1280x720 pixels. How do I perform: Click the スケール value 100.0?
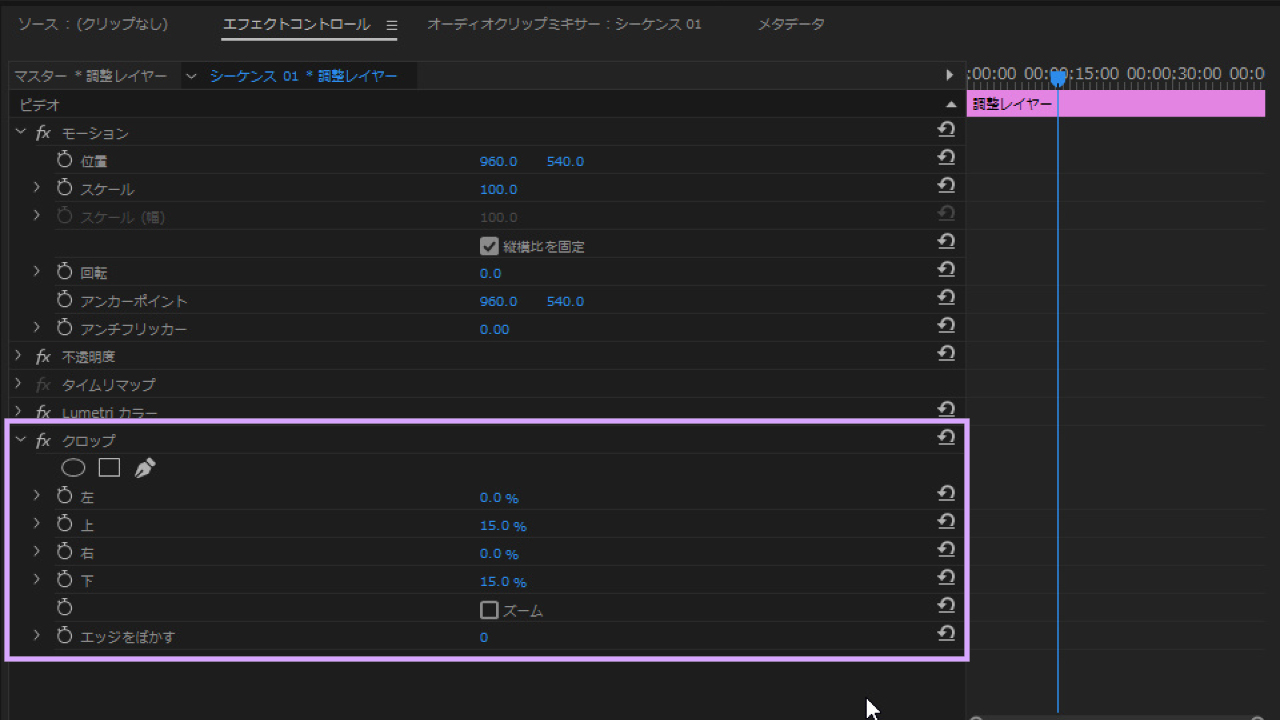pyautogui.click(x=499, y=189)
